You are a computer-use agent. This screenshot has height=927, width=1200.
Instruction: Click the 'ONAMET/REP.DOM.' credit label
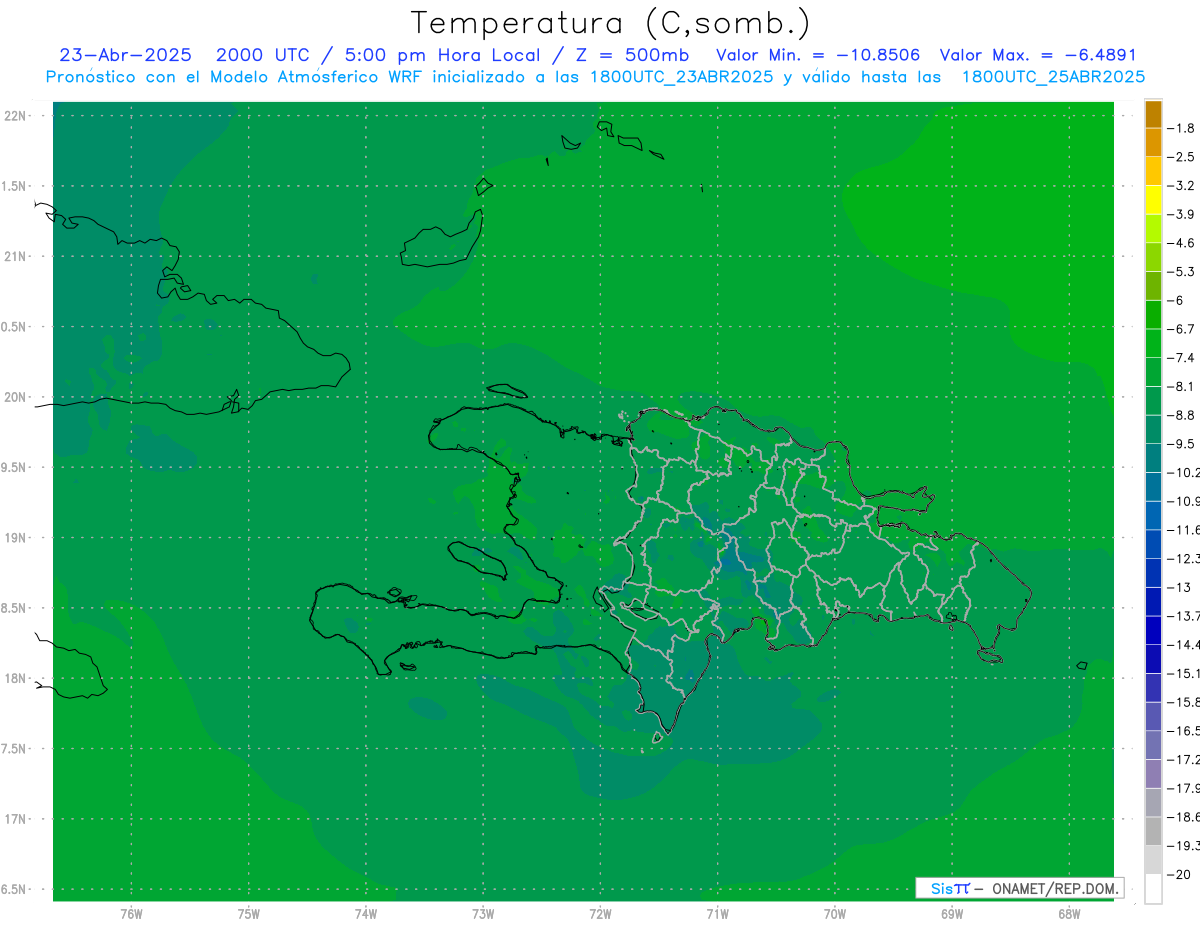click(x=1055, y=888)
